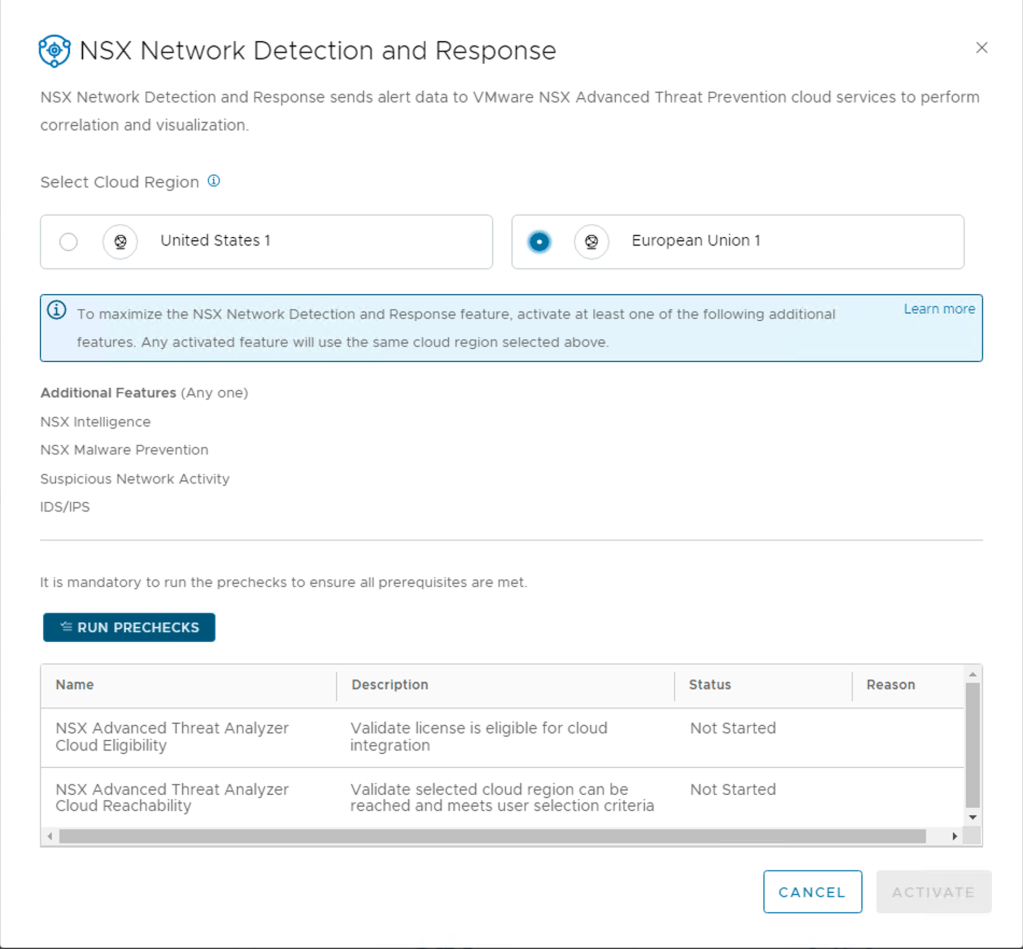Click the Cancel button

(x=811, y=892)
